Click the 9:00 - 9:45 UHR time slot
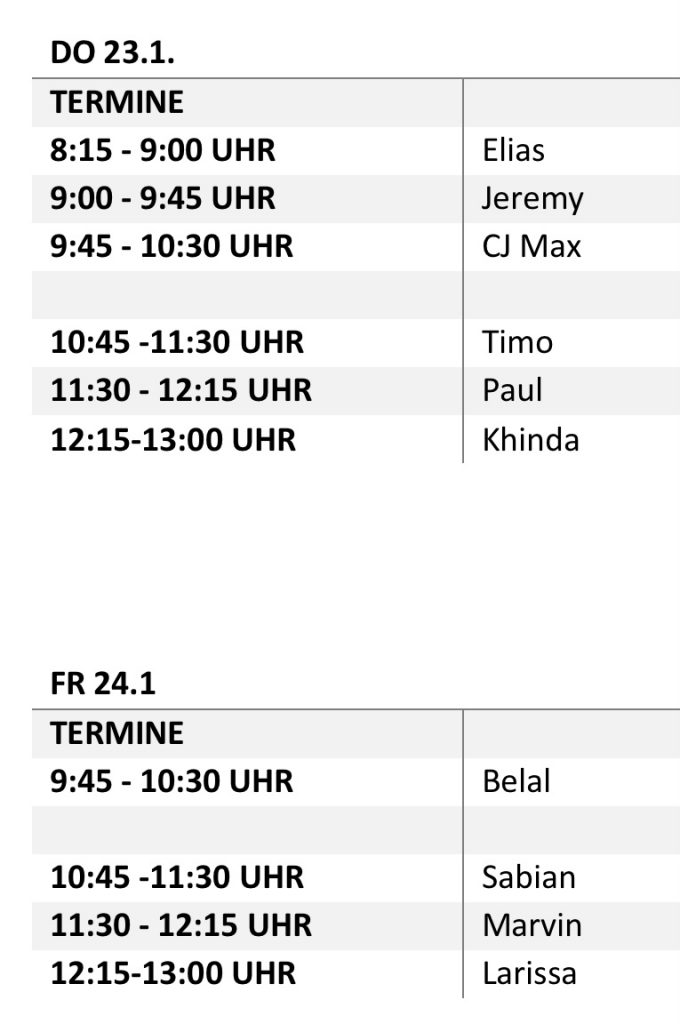680x1024 pixels. click(162, 199)
